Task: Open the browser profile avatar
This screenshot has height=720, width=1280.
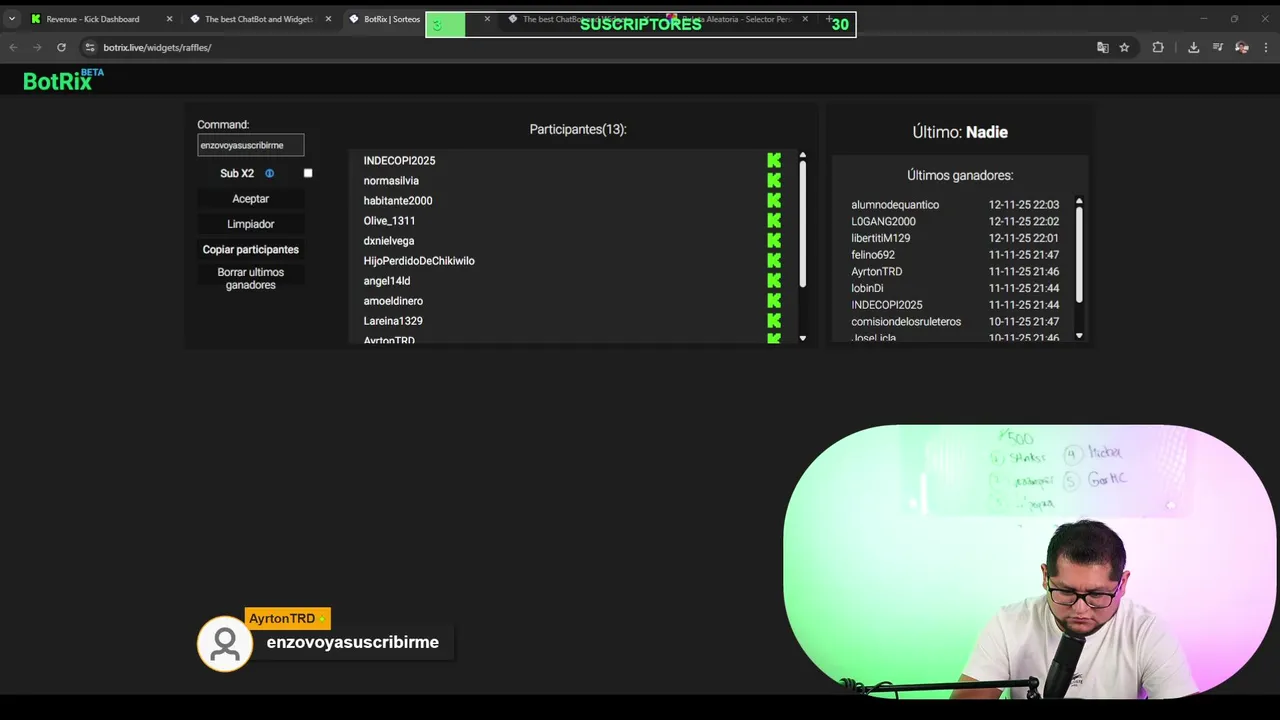Action: [x=1242, y=47]
